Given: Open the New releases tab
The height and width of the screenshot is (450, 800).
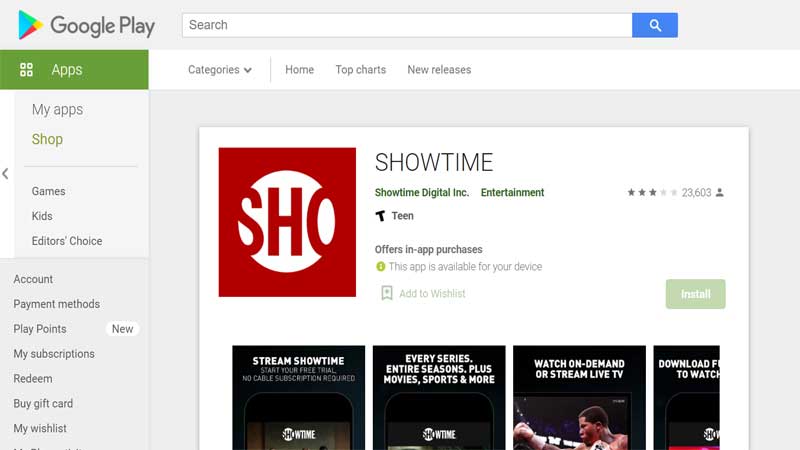Looking at the screenshot, I should 439,69.
